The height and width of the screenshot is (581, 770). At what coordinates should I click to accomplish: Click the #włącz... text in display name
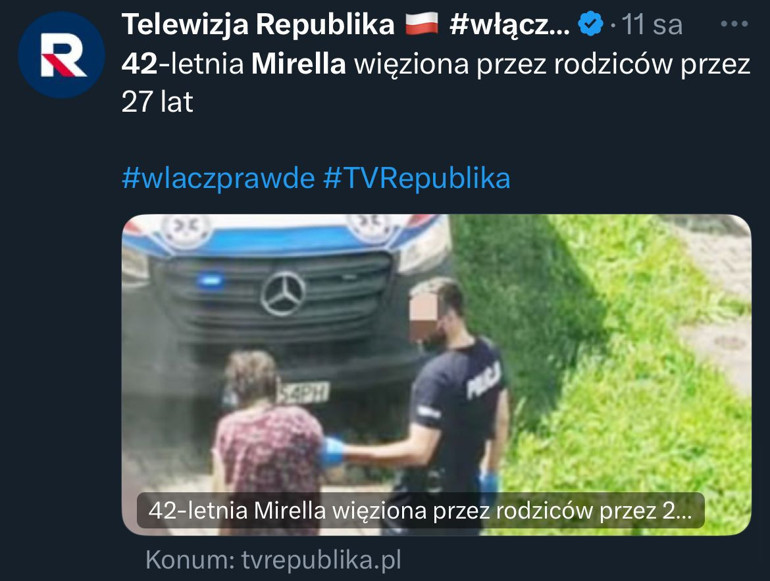(x=509, y=24)
